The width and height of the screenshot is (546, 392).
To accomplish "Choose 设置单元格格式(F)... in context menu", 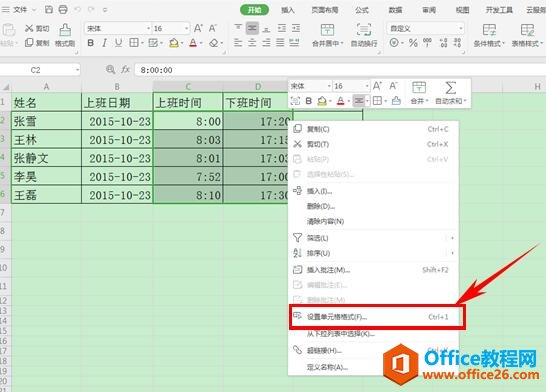I will [x=373, y=316].
